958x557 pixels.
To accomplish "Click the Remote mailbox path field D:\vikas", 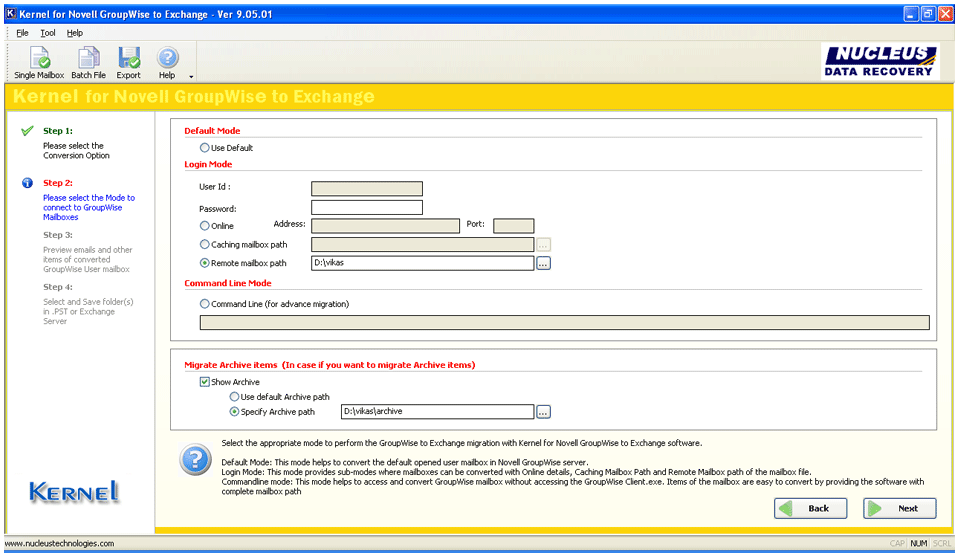I will pyautogui.click(x=423, y=263).
